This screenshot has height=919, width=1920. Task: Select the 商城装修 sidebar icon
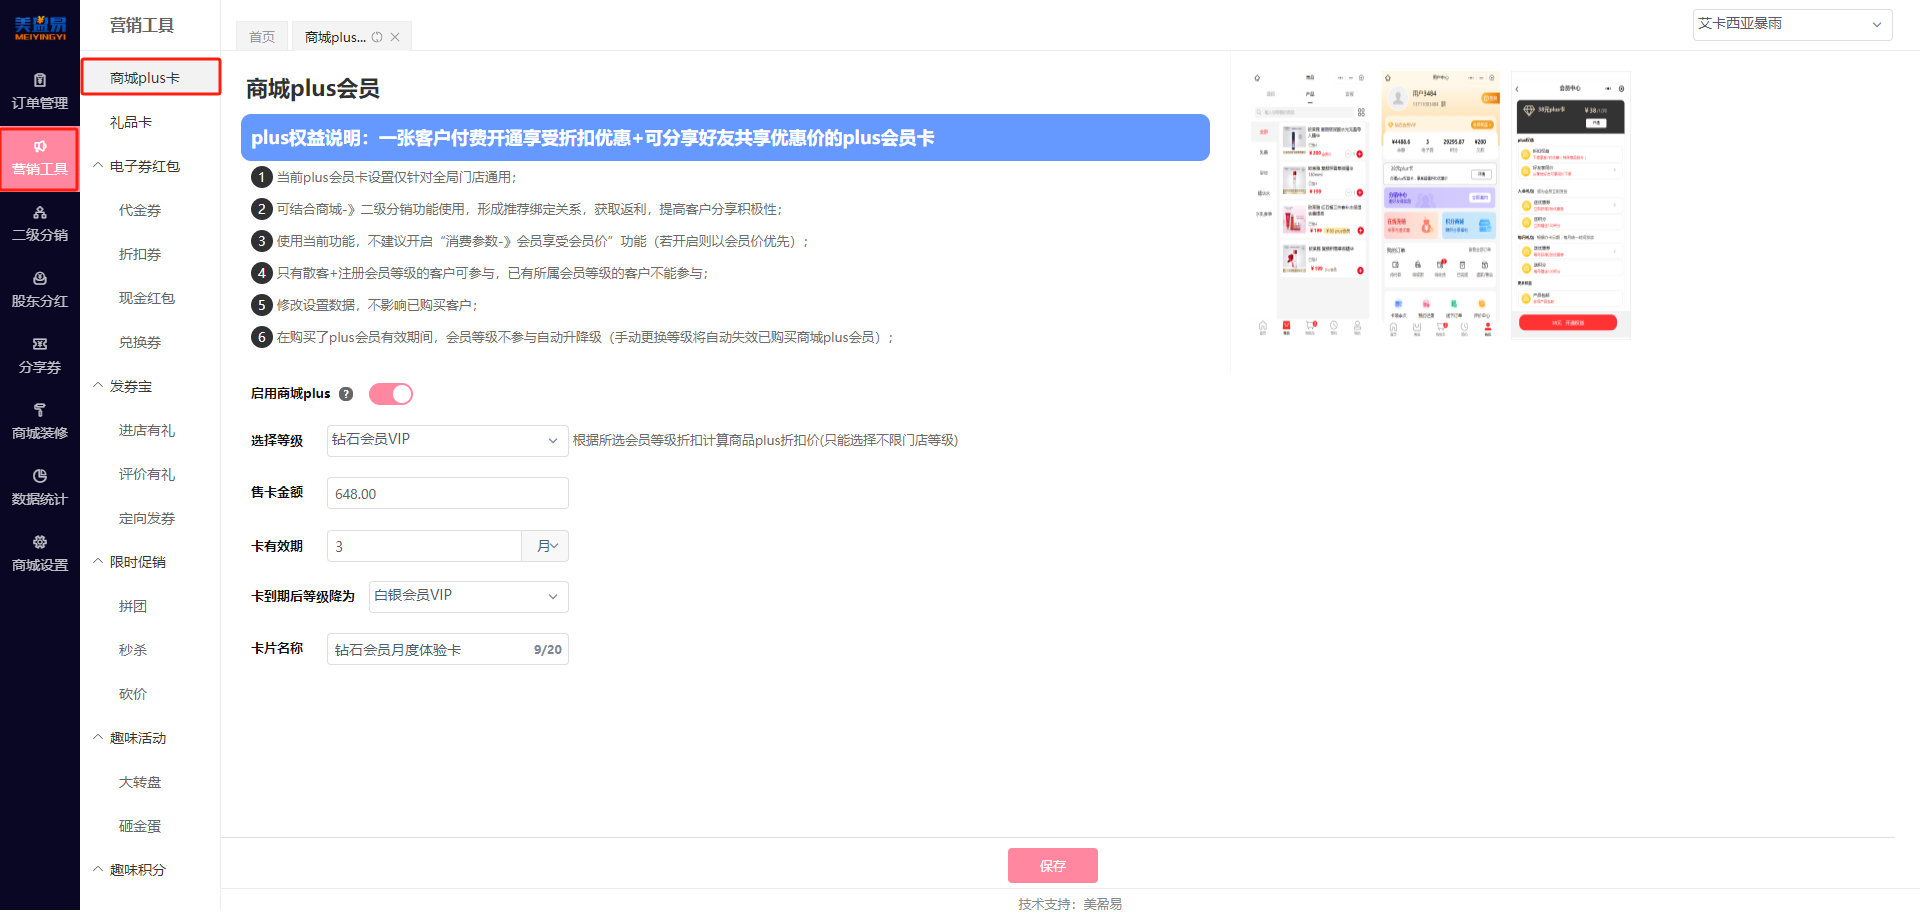(39, 421)
